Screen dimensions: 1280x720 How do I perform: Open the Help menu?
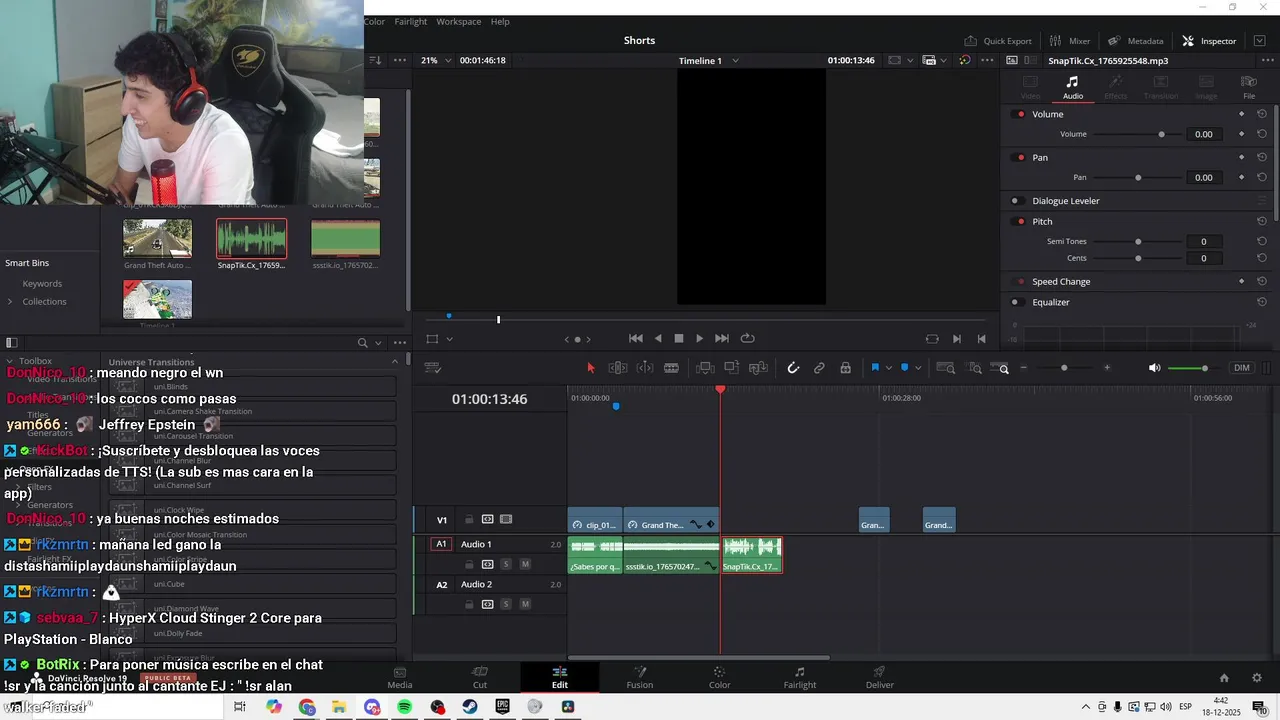pos(500,22)
